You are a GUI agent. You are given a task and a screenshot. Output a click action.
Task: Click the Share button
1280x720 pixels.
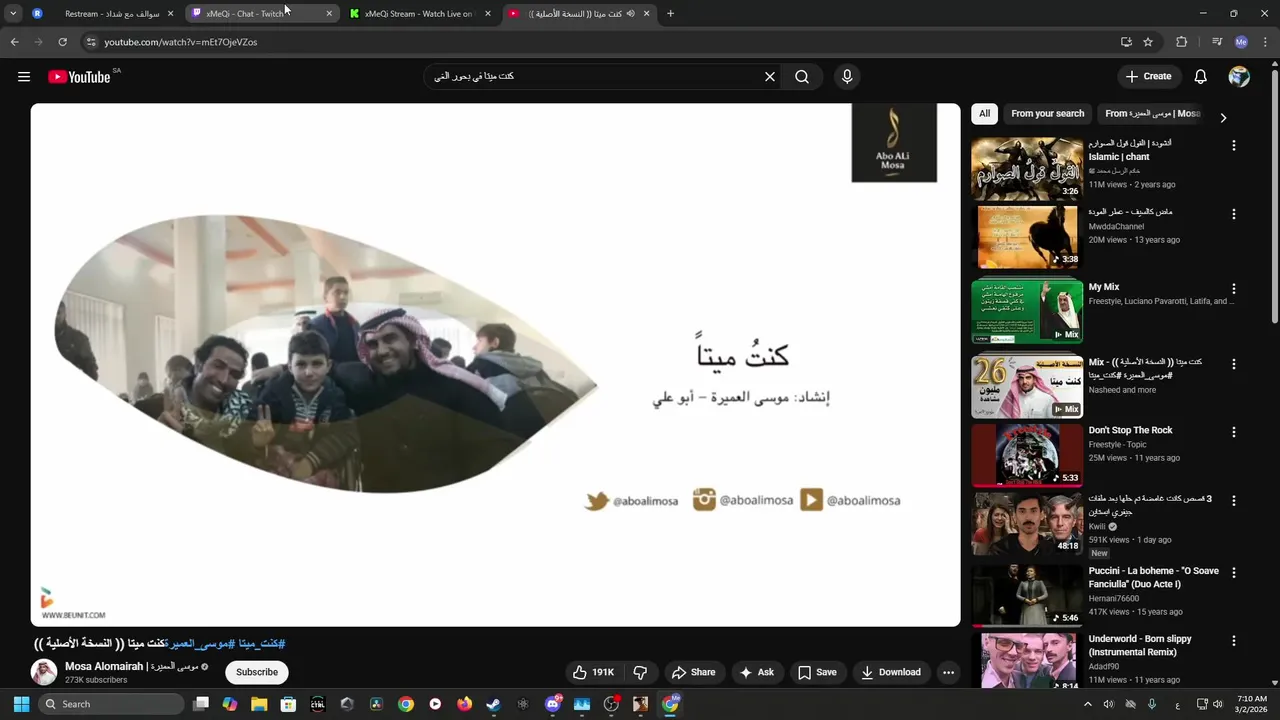point(693,672)
